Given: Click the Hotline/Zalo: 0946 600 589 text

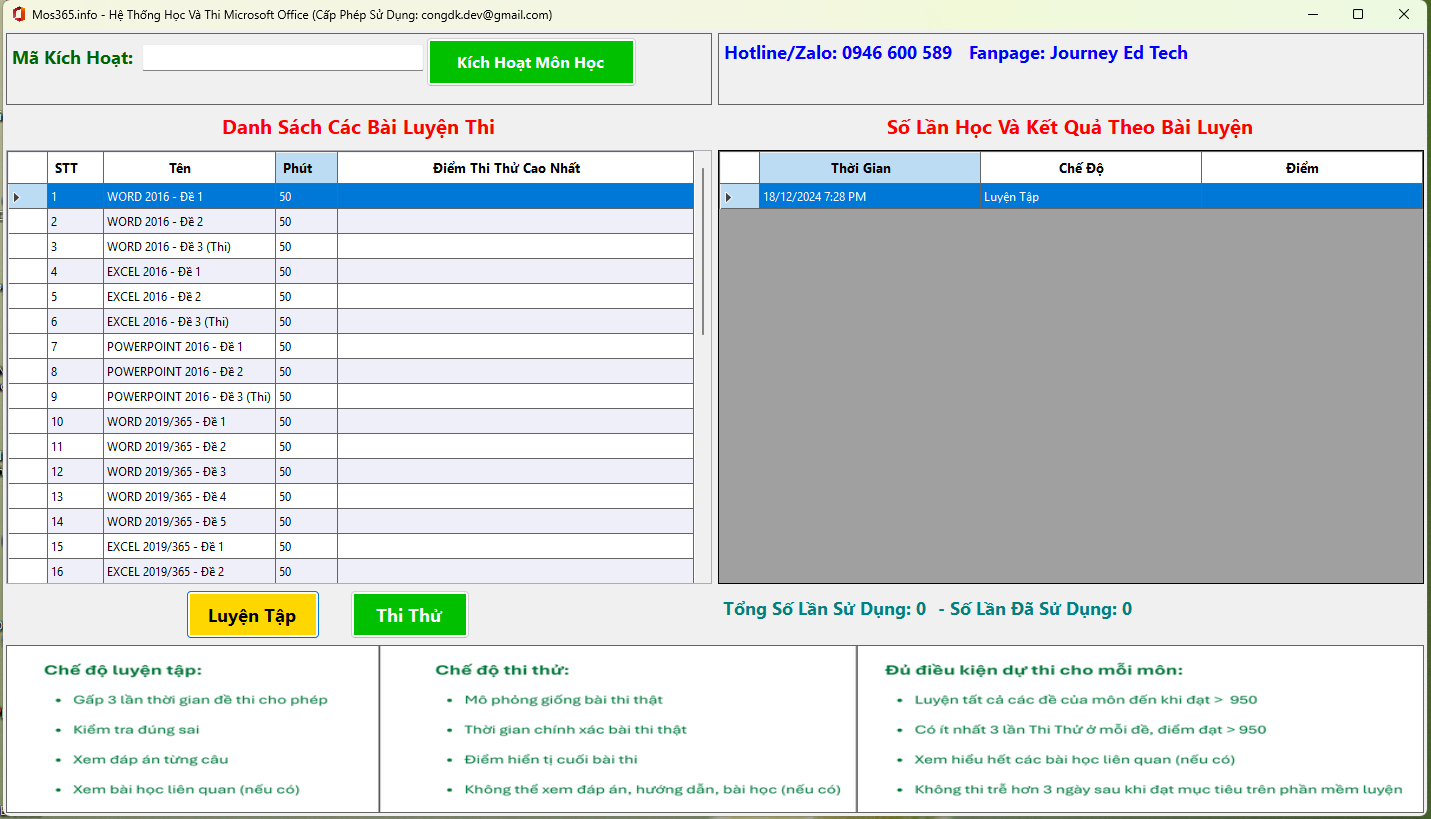Looking at the screenshot, I should 838,53.
